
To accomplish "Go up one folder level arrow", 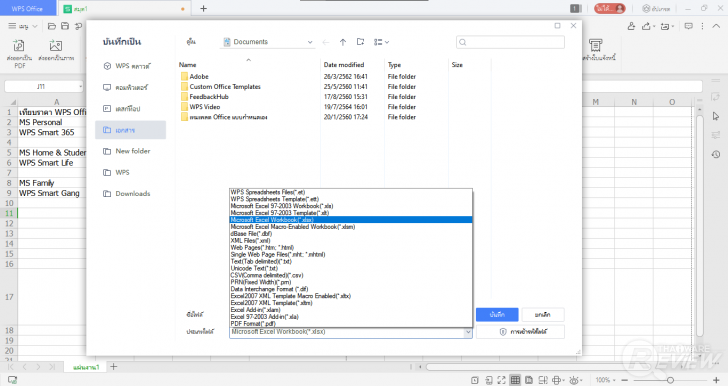I will [x=343, y=42].
